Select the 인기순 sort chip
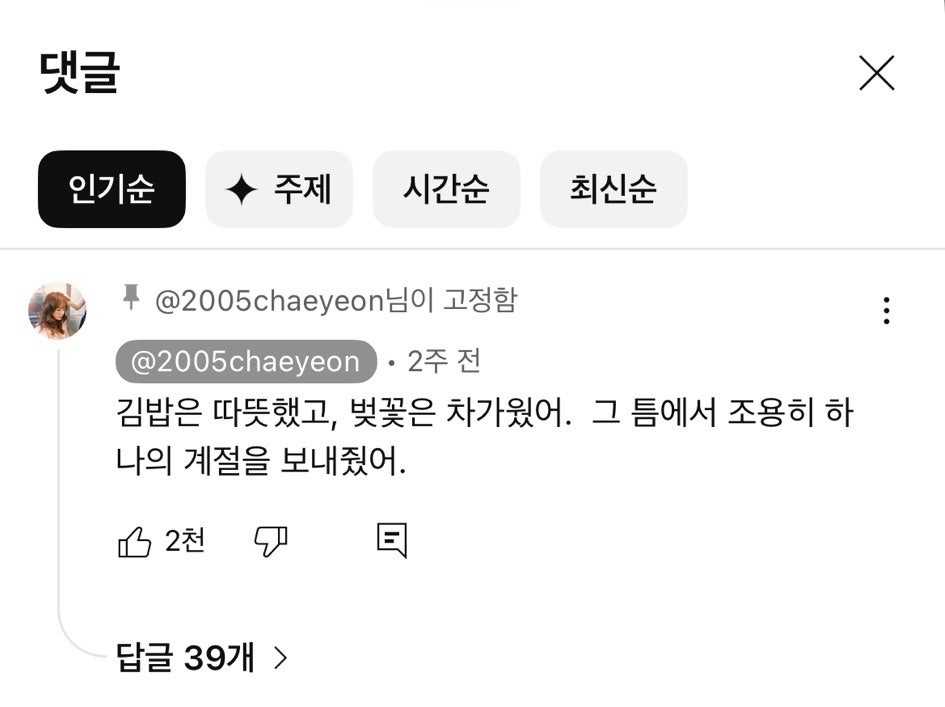Screen dimensions: 945x707 click(111, 189)
